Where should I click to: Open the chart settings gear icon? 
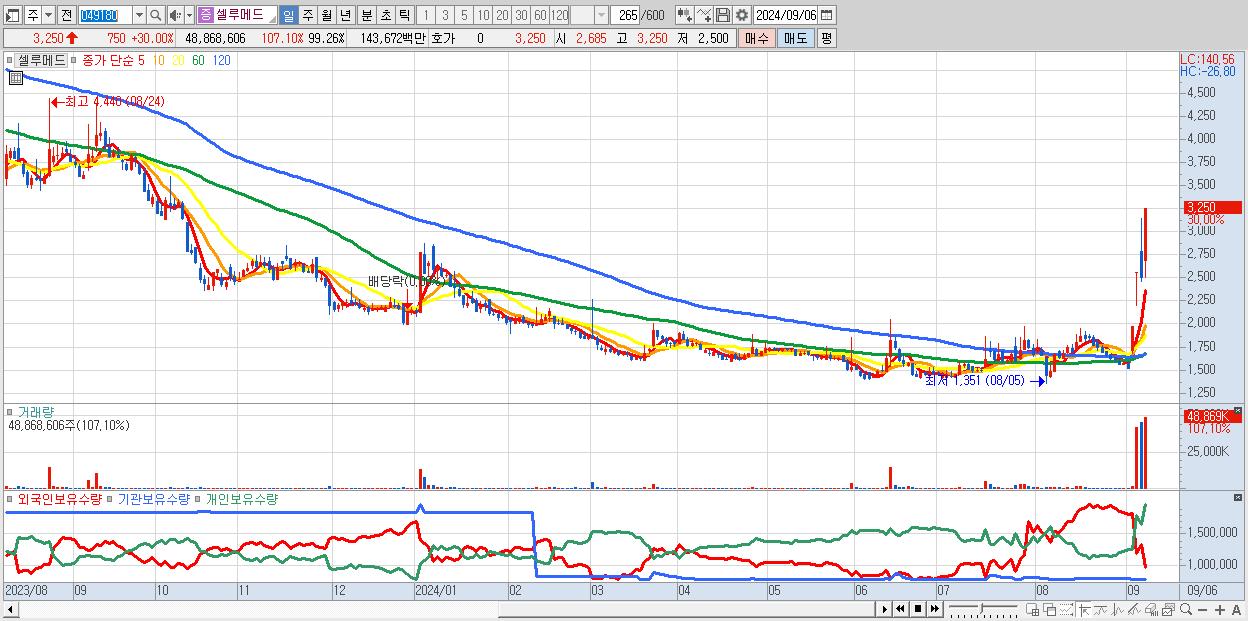742,16
